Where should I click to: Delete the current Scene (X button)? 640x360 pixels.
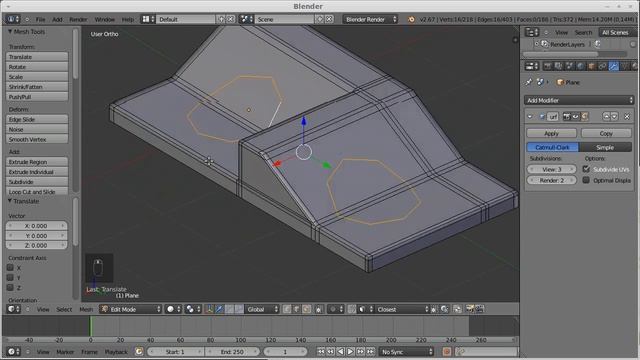329,19
